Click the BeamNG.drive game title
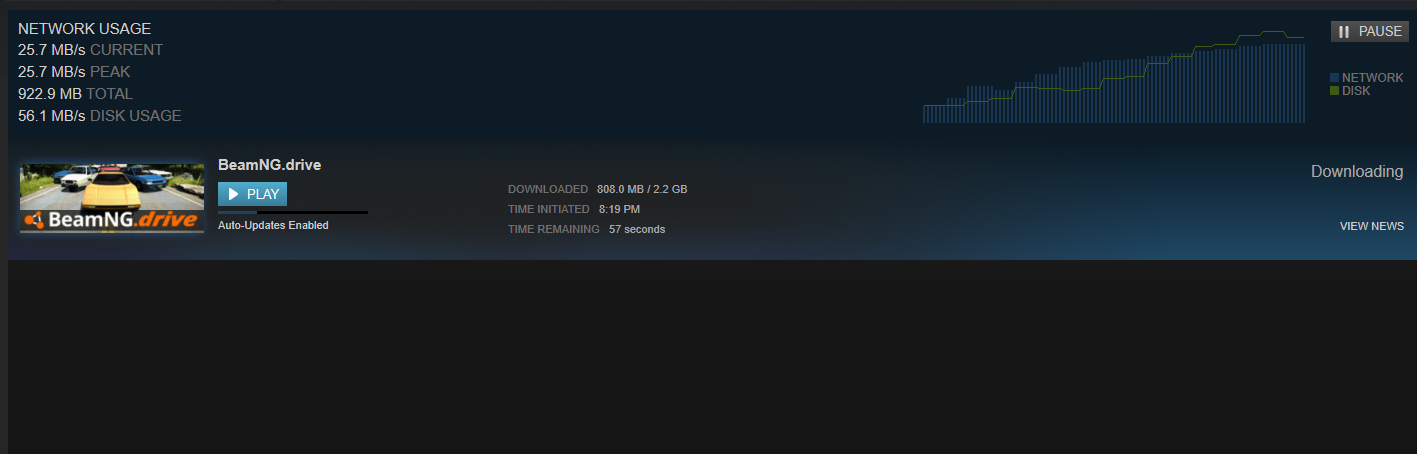The height and width of the screenshot is (454, 1417). tap(269, 165)
